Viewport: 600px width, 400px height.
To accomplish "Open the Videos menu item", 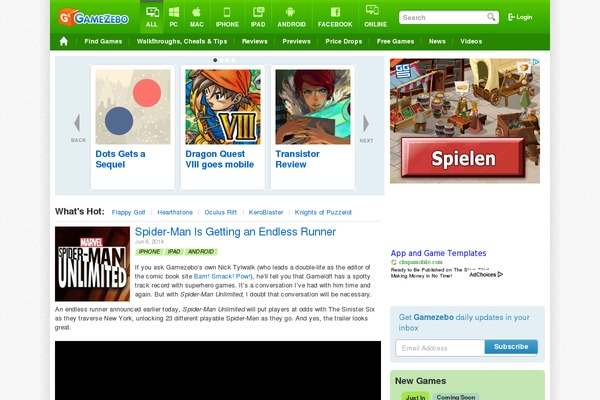I will 471,41.
